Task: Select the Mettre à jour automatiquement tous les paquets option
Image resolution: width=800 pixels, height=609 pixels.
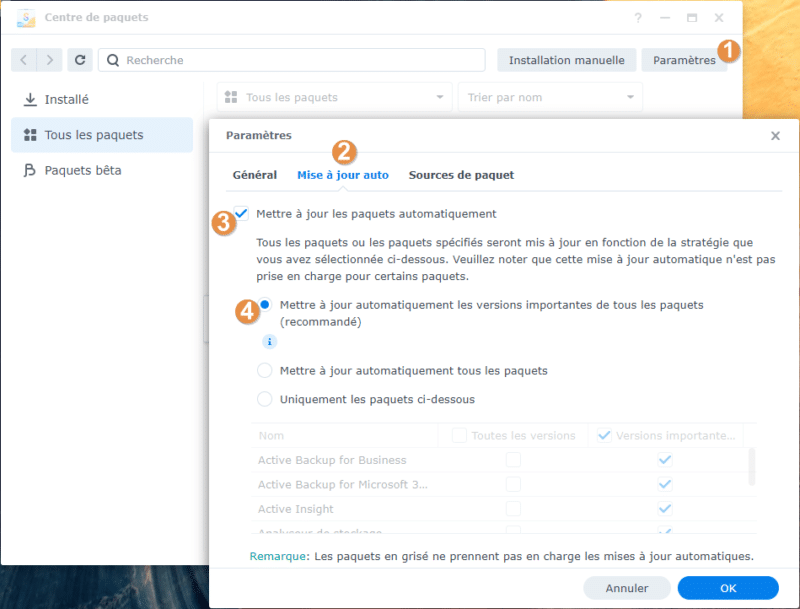Action: [263, 371]
